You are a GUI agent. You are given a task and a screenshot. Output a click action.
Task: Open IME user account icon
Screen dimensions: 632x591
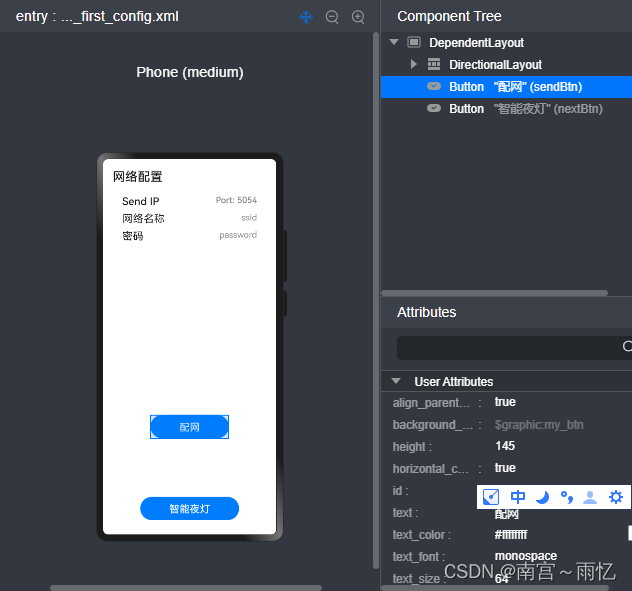point(590,497)
